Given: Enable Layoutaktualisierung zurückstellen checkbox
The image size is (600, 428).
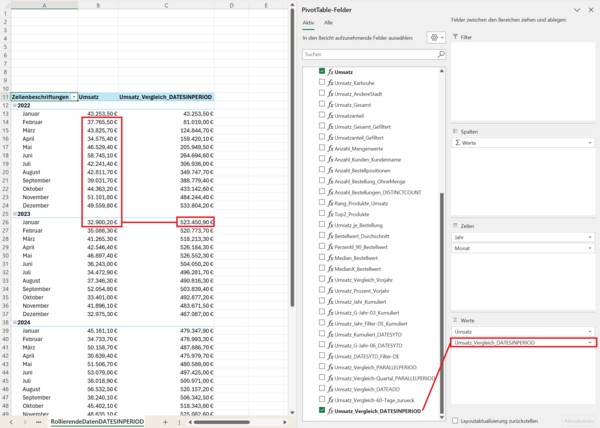Looking at the screenshot, I should click(x=455, y=421).
